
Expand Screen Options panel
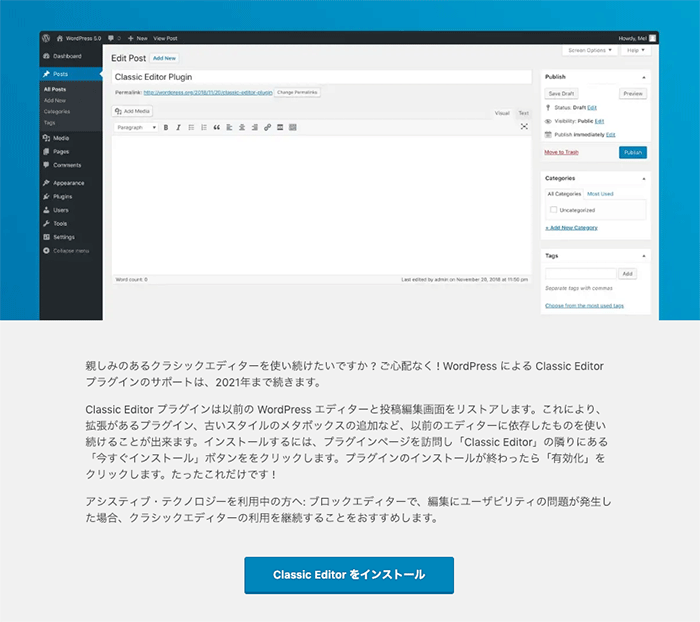pyautogui.click(x=590, y=50)
